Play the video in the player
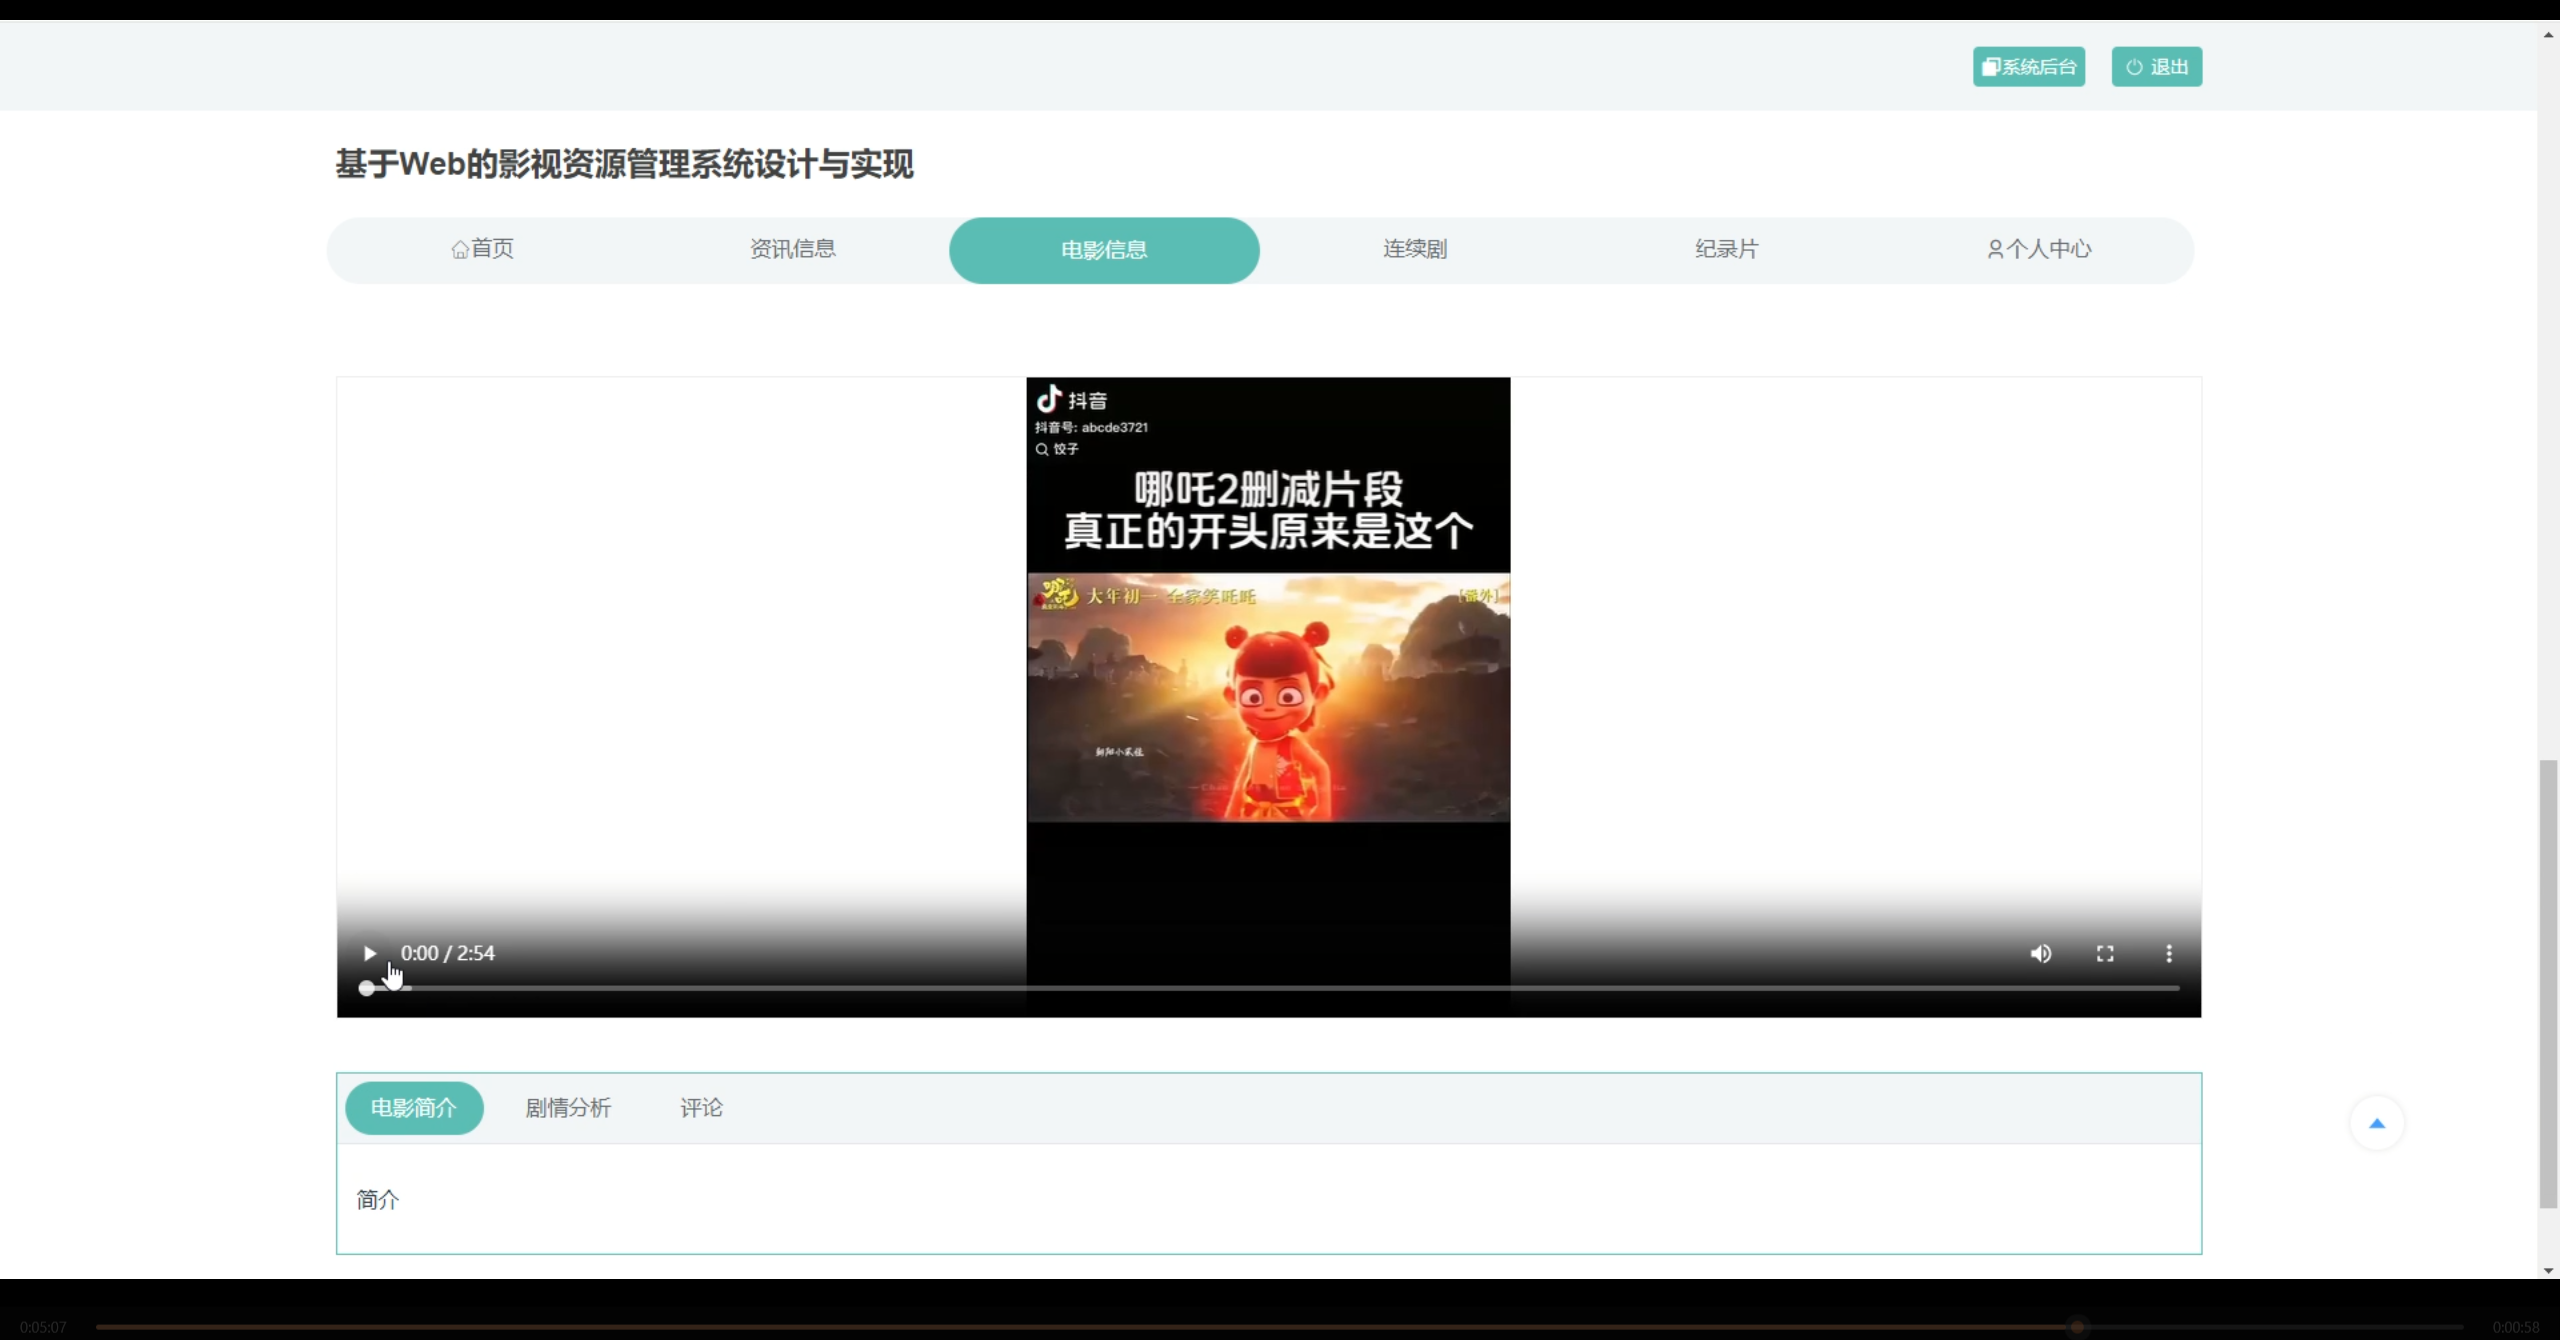Viewport: 2560px width, 1340px height. [369, 953]
